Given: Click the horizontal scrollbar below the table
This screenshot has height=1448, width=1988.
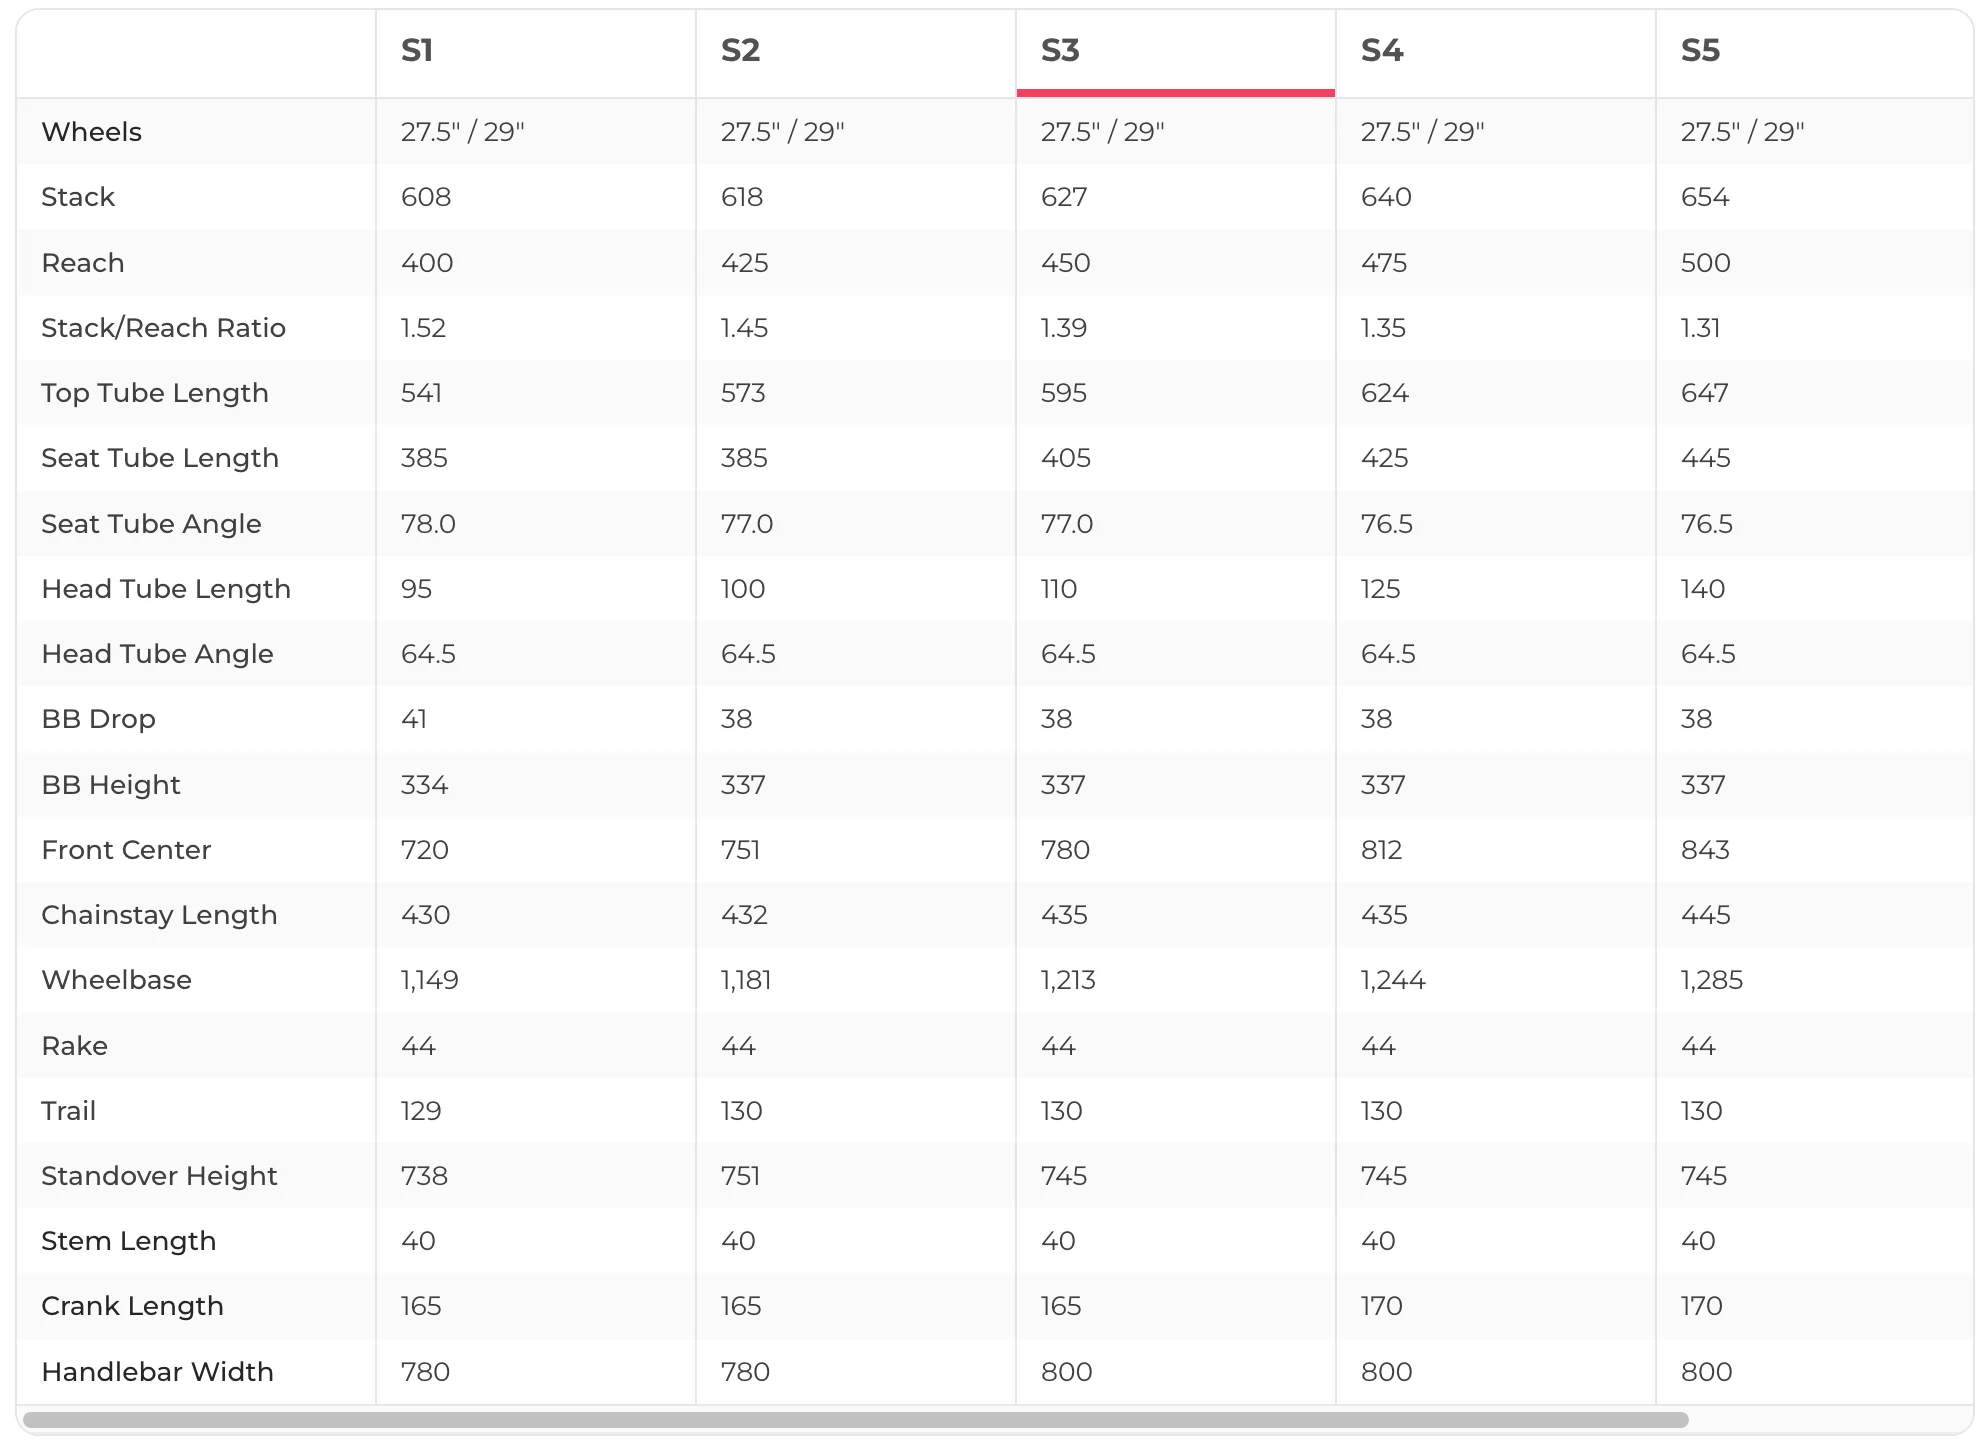Looking at the screenshot, I should coord(855,1420).
